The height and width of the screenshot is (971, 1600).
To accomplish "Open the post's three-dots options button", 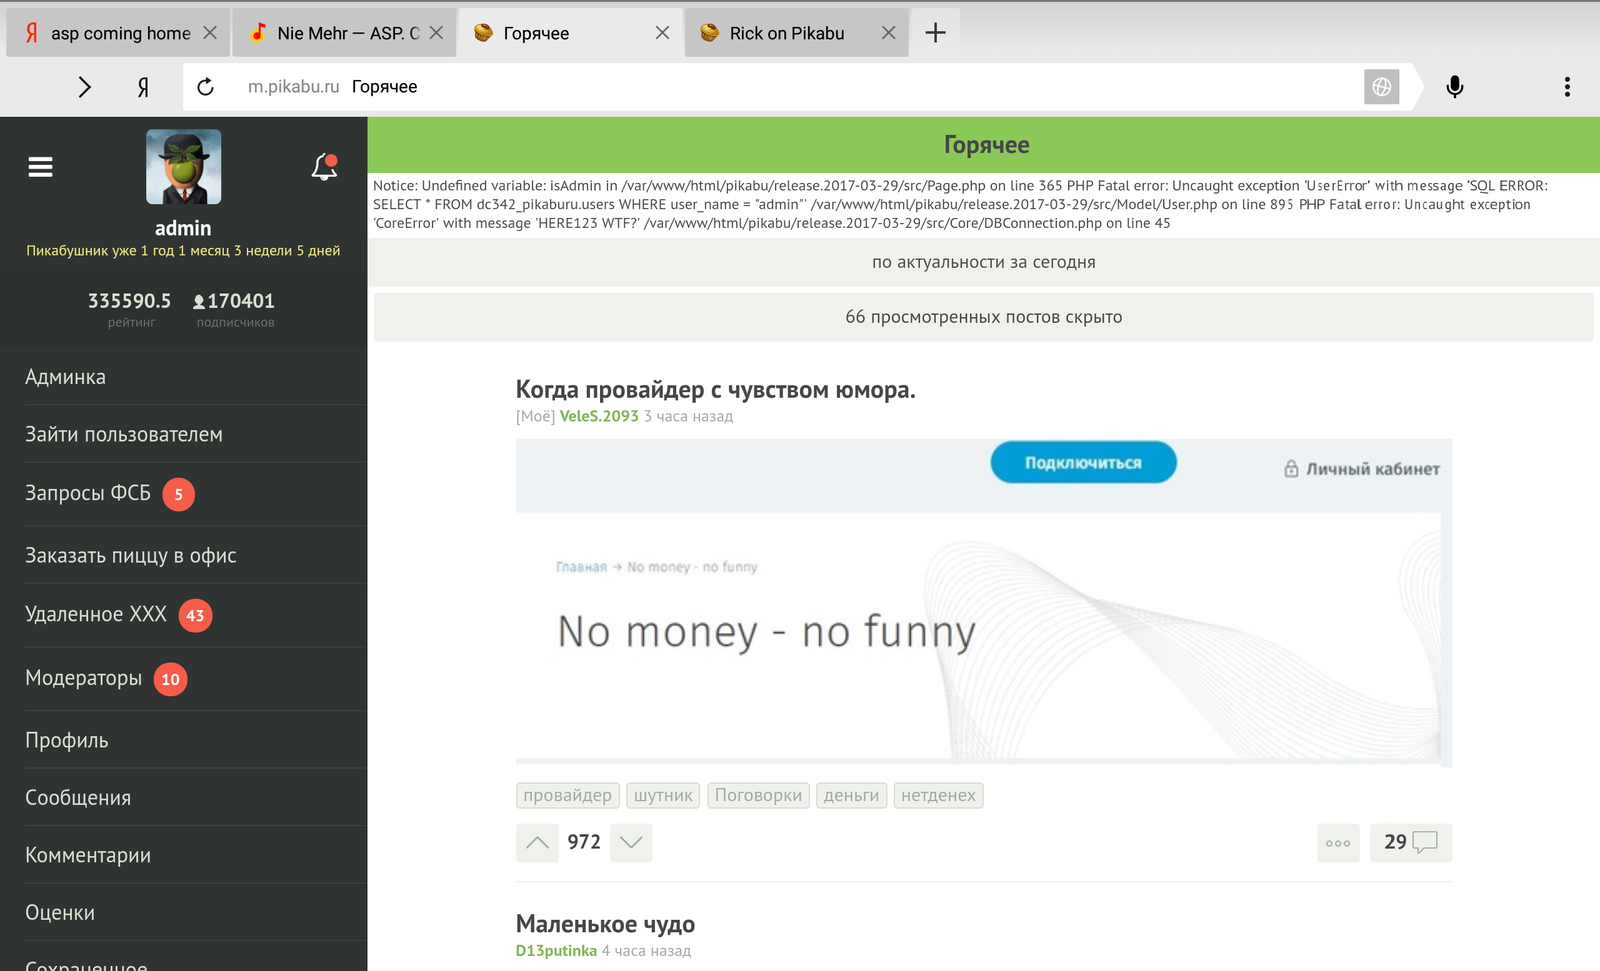I will (1338, 842).
